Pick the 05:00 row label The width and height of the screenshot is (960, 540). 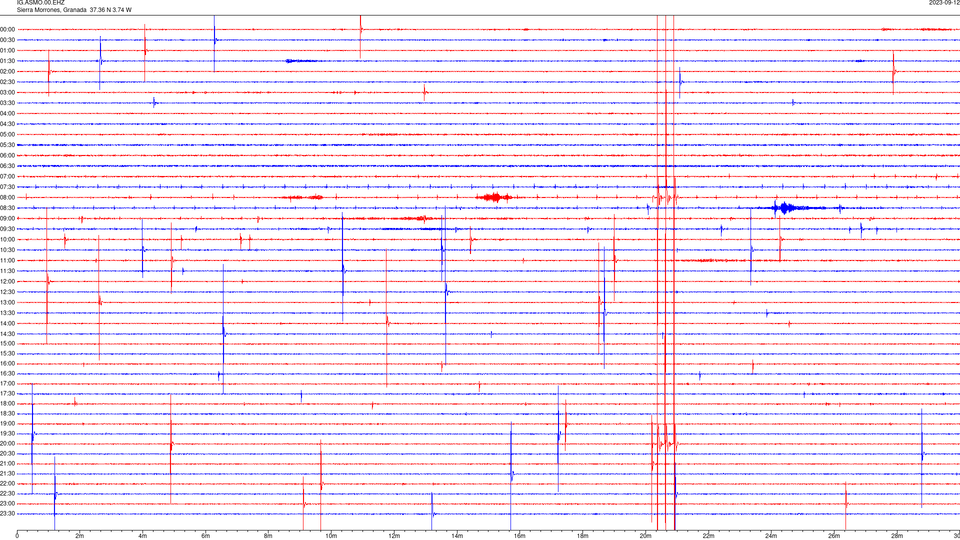pyautogui.click(x=8, y=134)
